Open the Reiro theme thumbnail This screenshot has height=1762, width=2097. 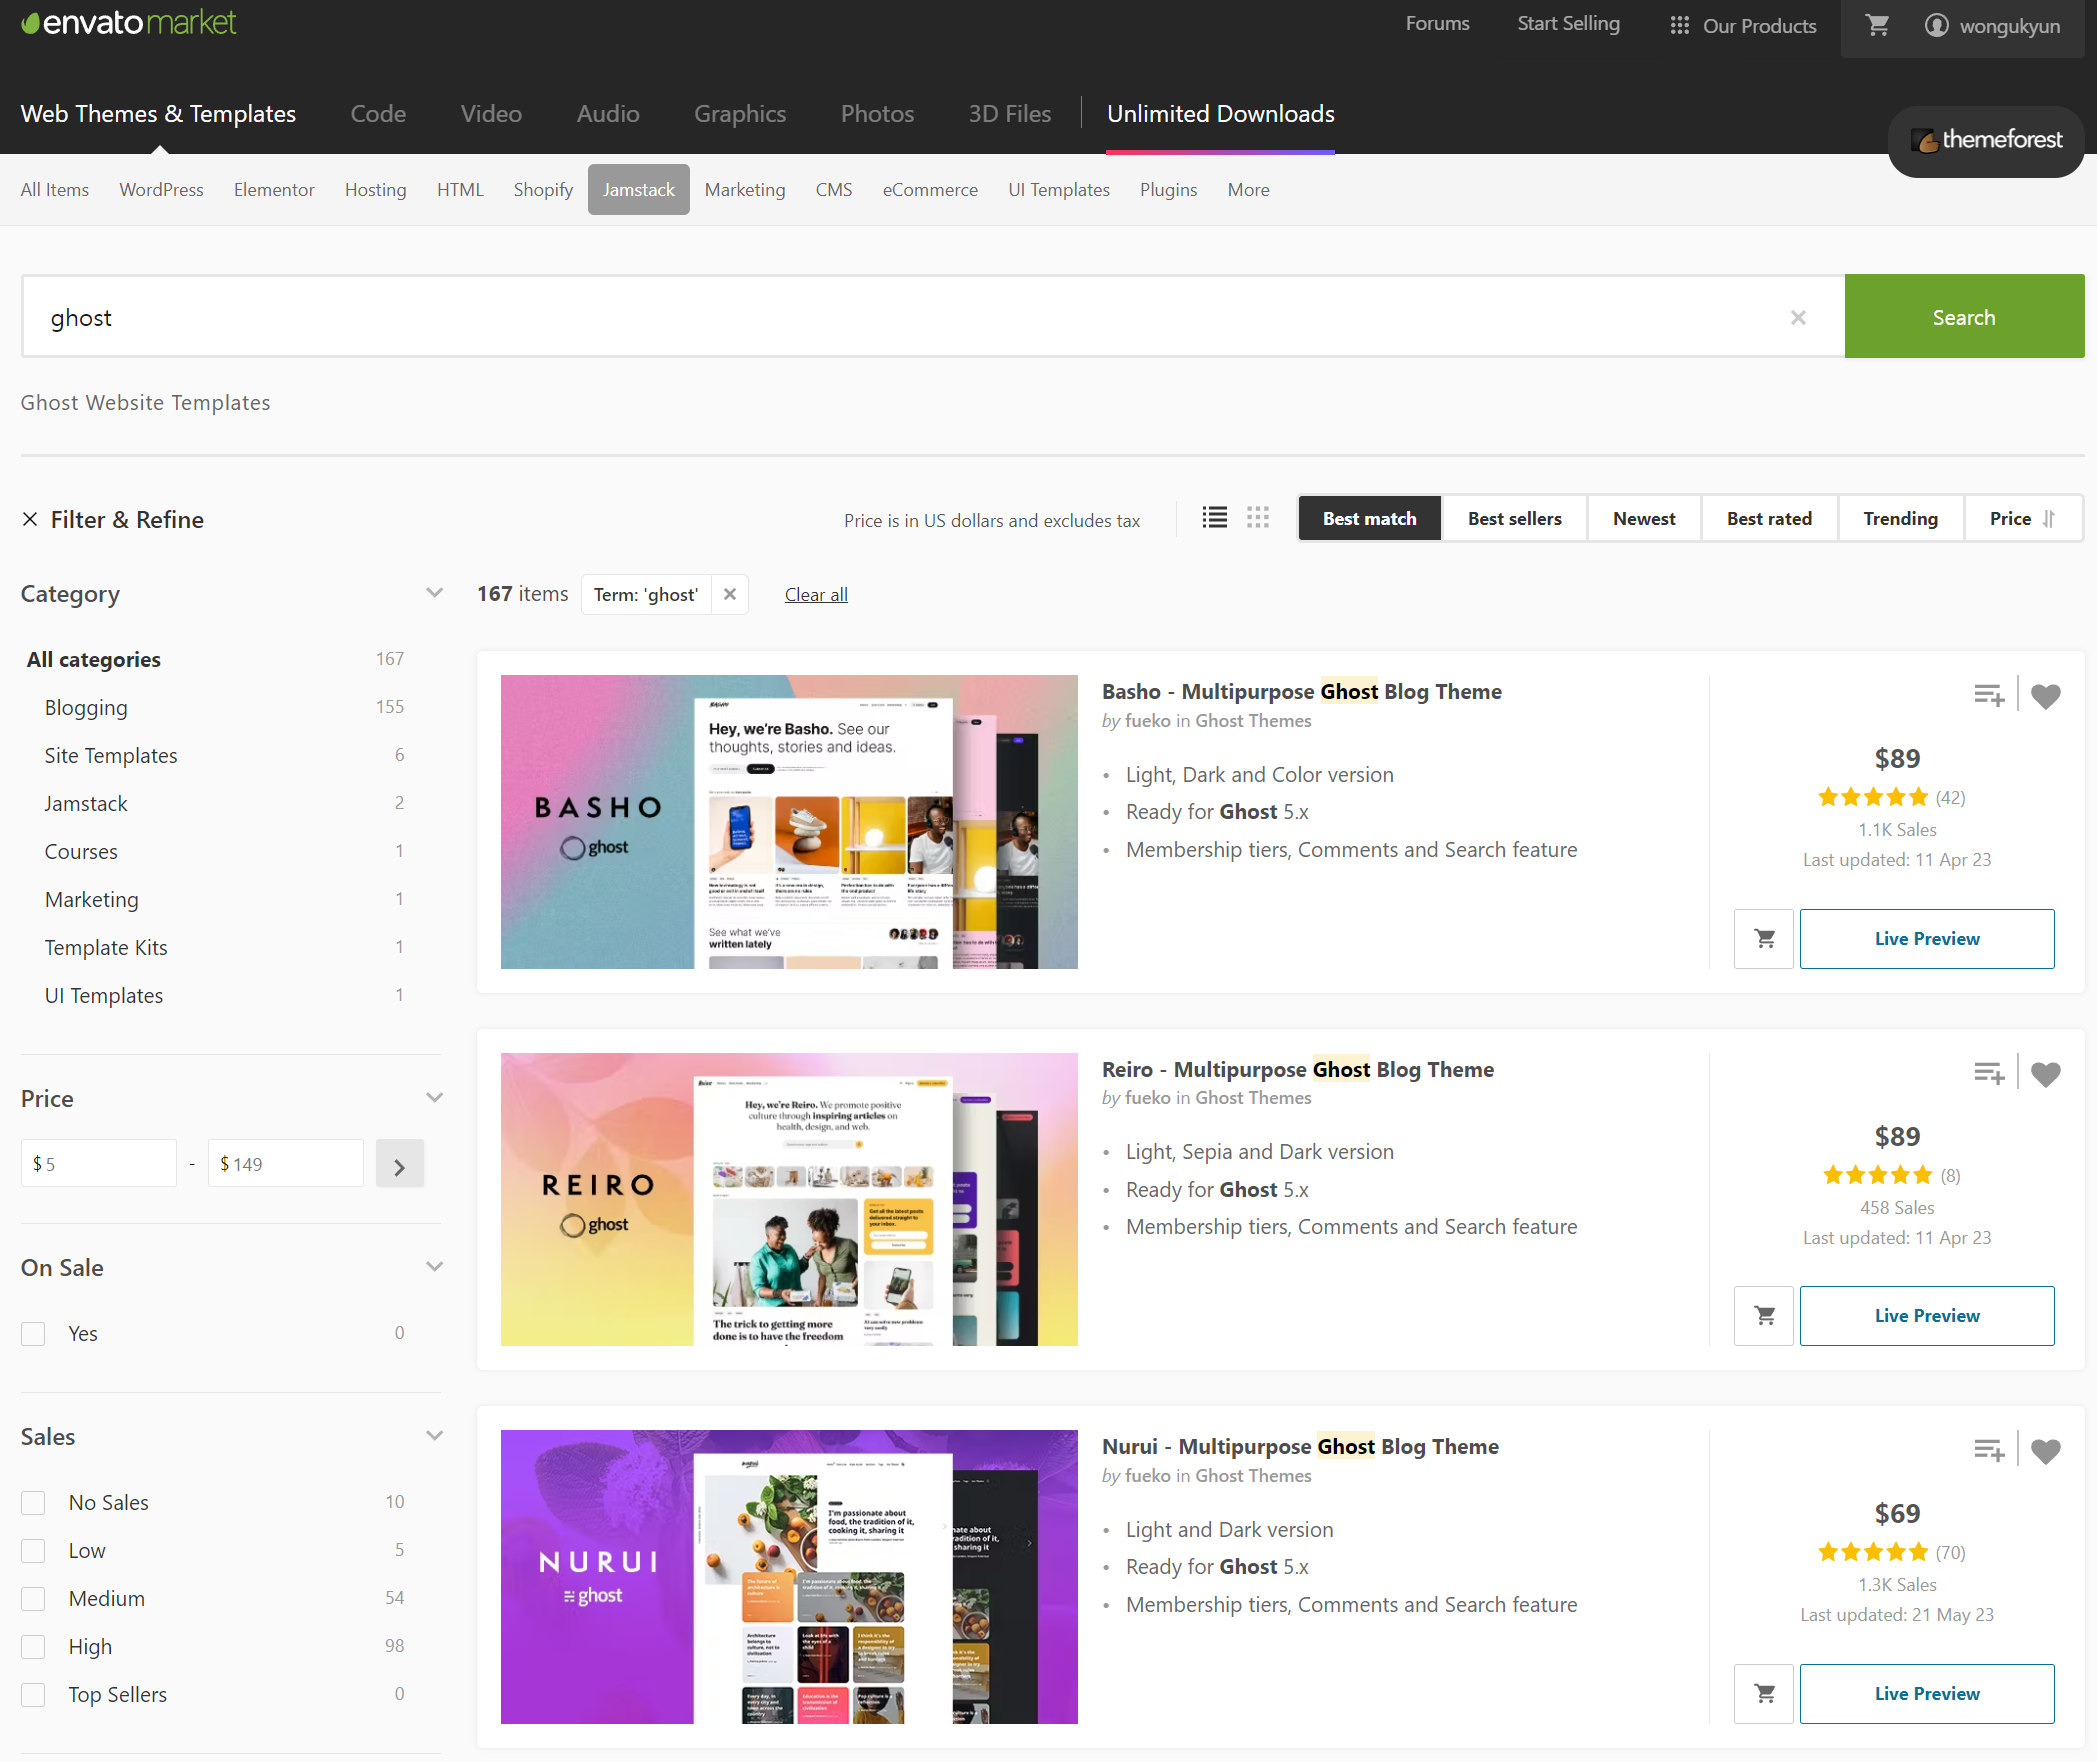[788, 1199]
